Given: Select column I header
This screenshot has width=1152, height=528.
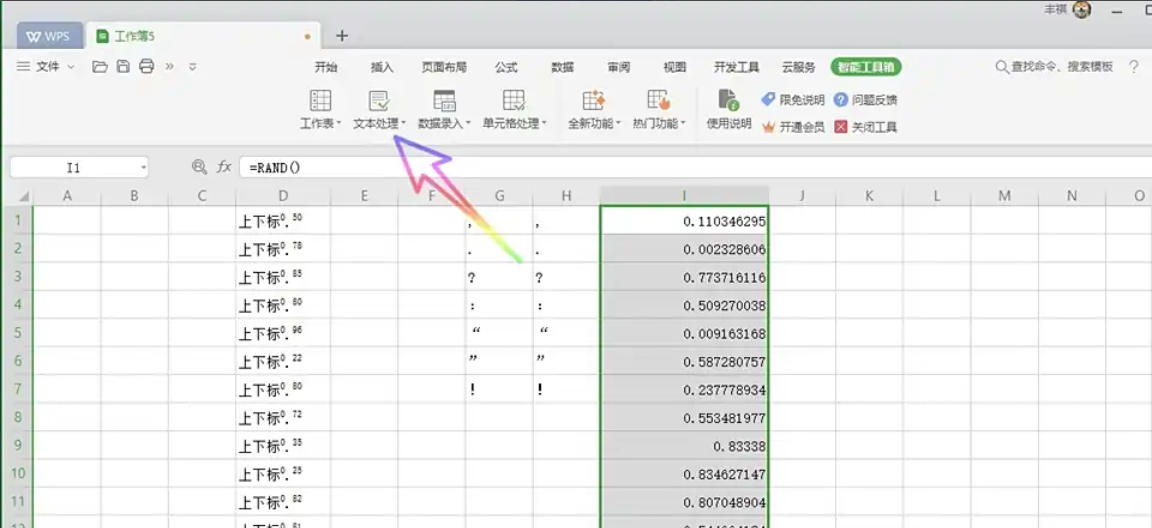Looking at the screenshot, I should [x=684, y=196].
